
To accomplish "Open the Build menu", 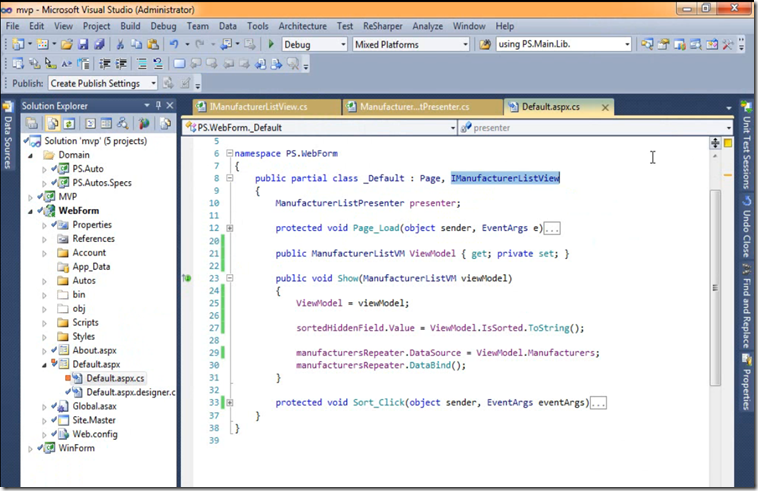I will tap(131, 26).
